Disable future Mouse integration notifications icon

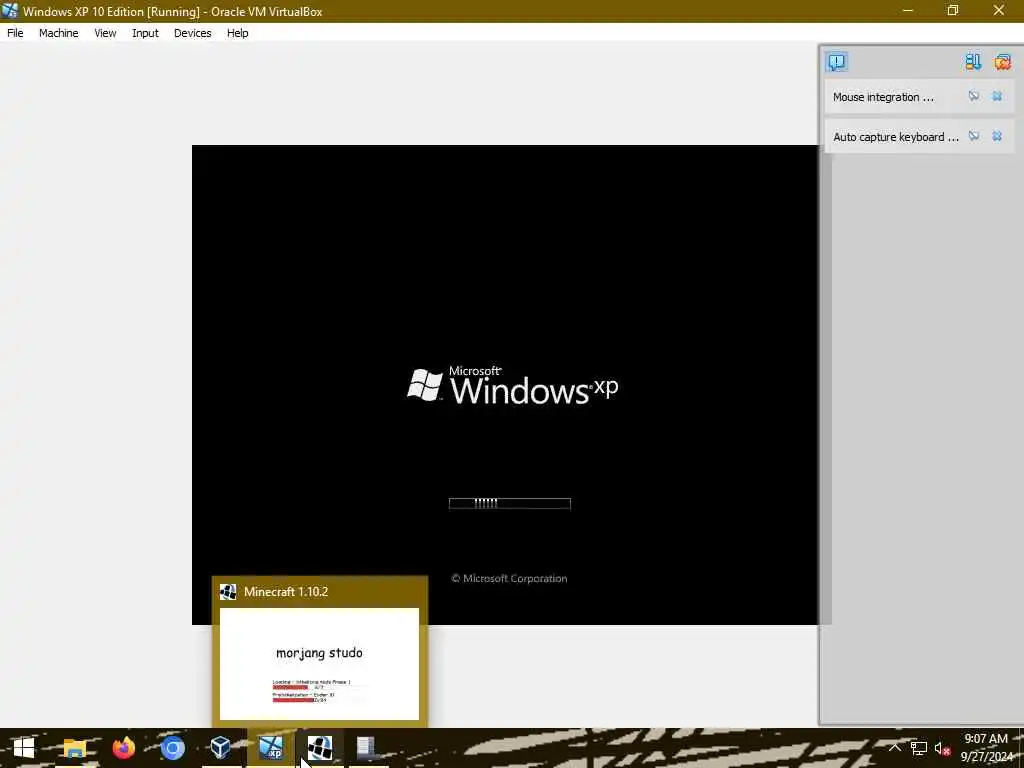[974, 97]
